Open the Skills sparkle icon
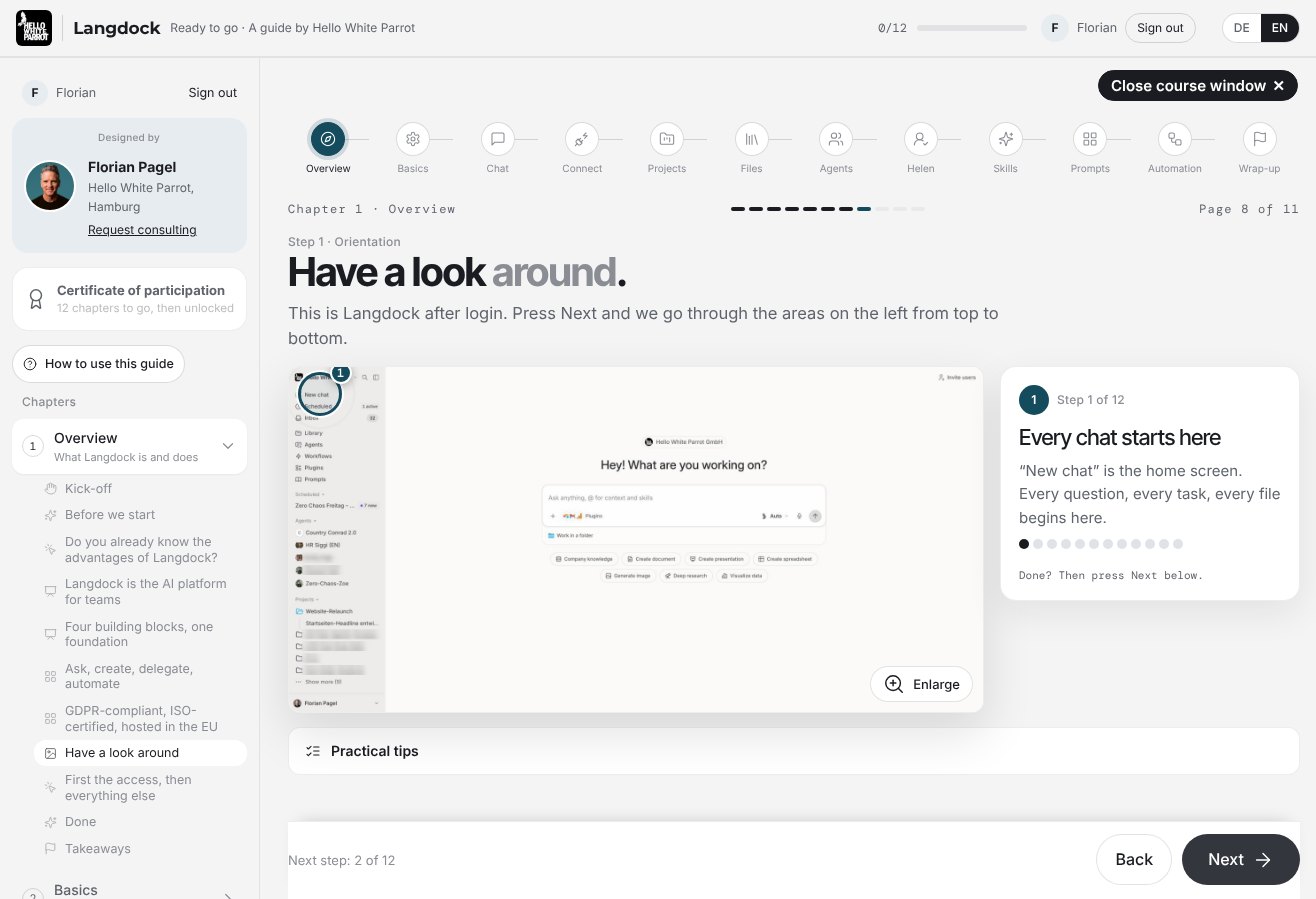 click(x=1005, y=139)
